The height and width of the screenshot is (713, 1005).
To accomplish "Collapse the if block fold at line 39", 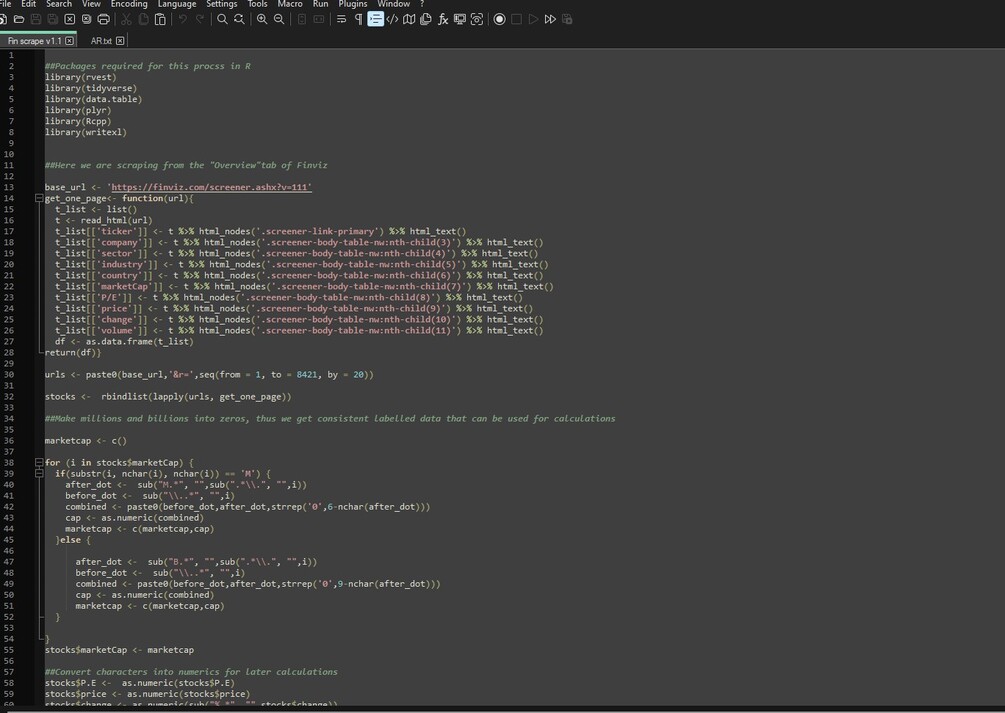I will (39, 473).
